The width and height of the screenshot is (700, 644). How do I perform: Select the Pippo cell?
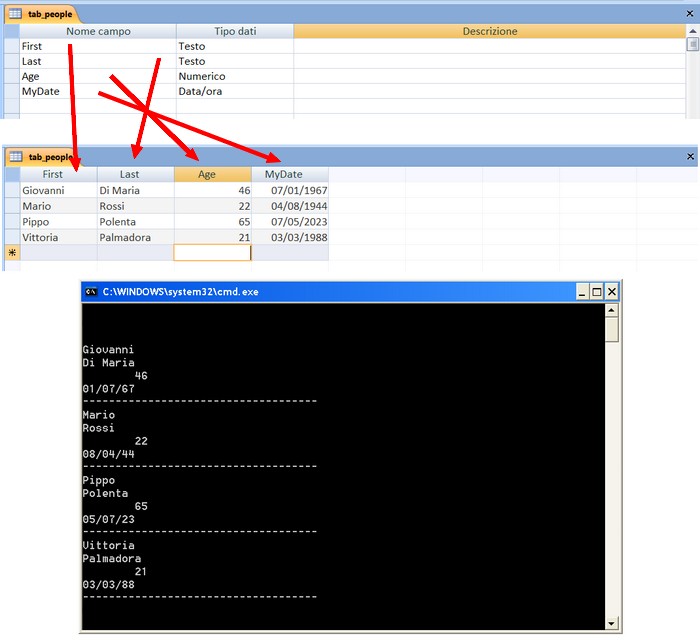58,222
